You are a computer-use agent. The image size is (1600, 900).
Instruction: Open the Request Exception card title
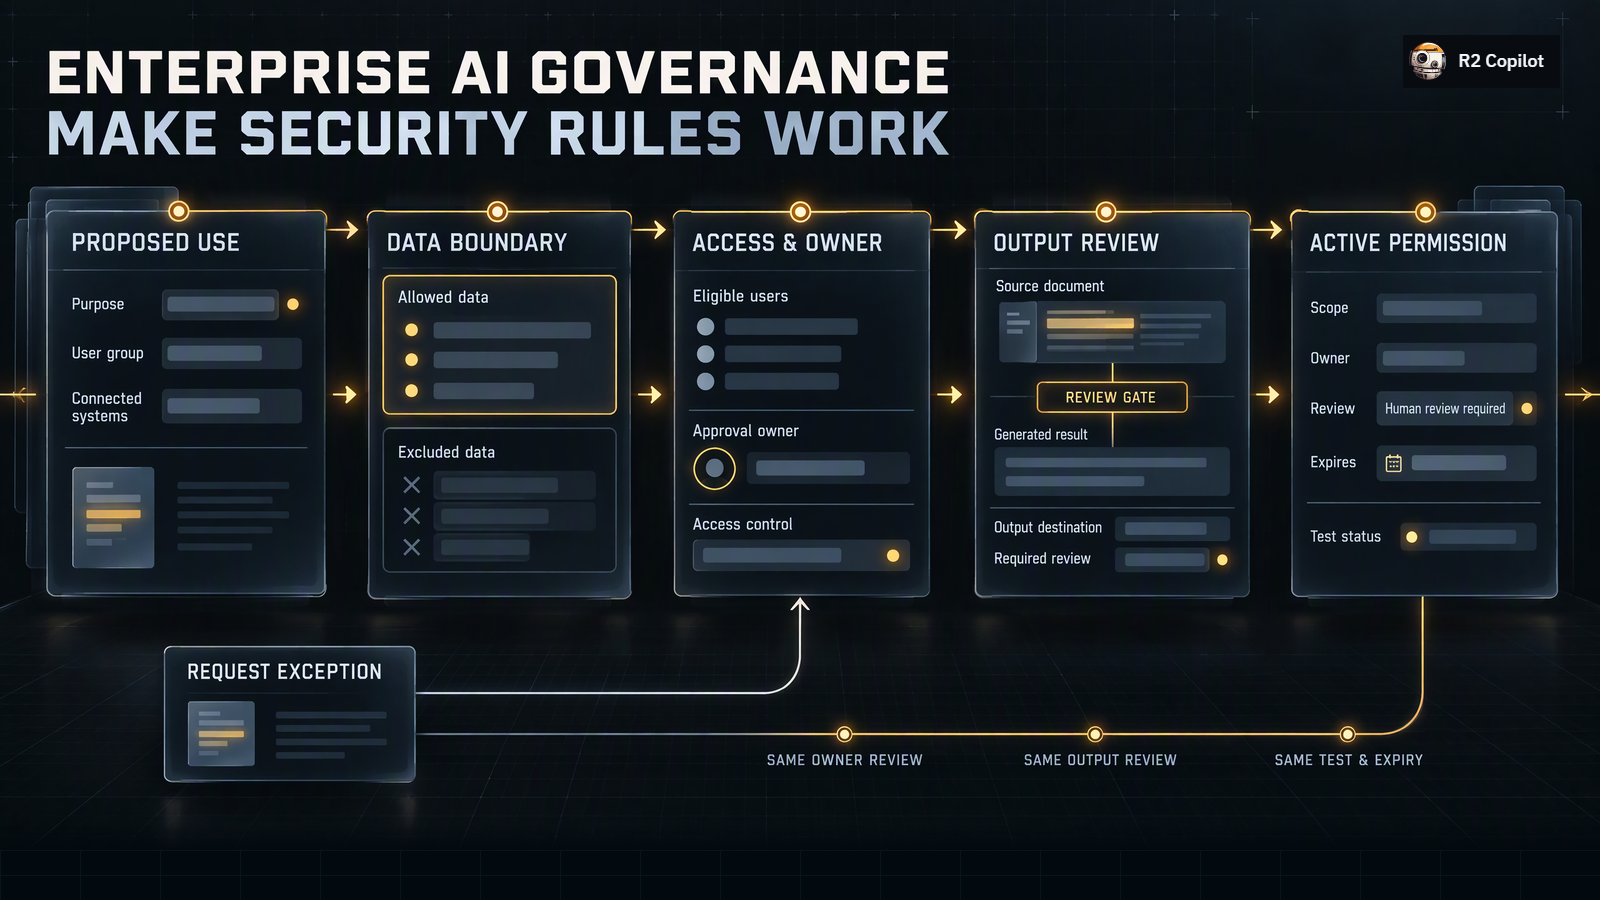pyautogui.click(x=284, y=672)
